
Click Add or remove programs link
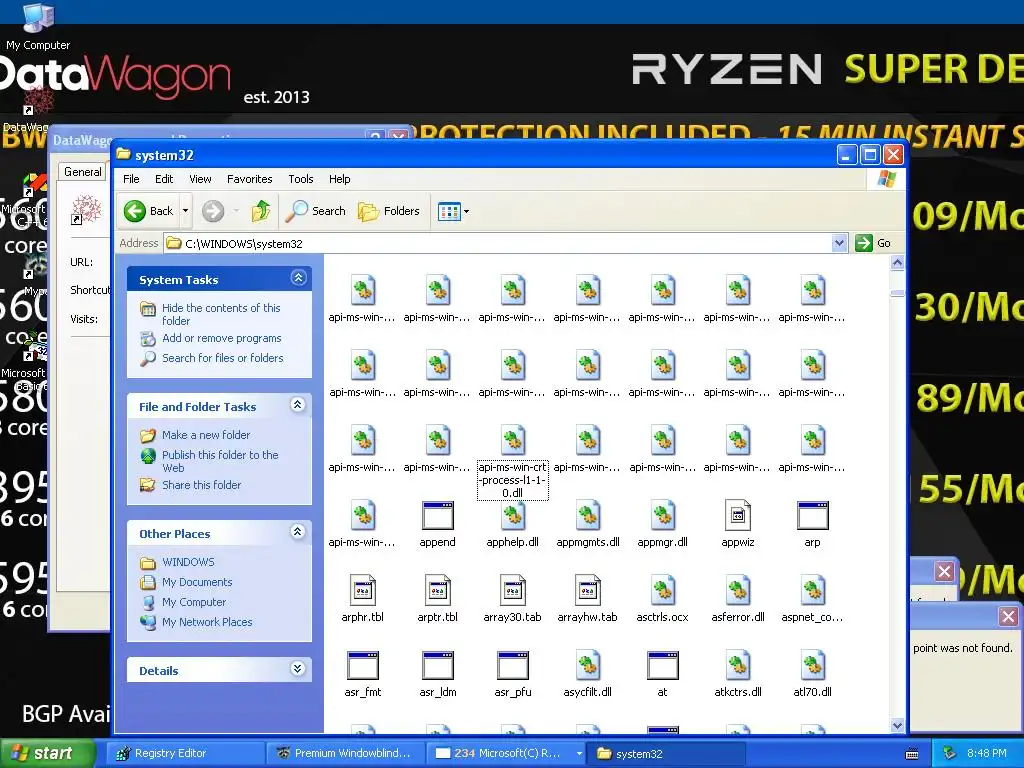[221, 338]
